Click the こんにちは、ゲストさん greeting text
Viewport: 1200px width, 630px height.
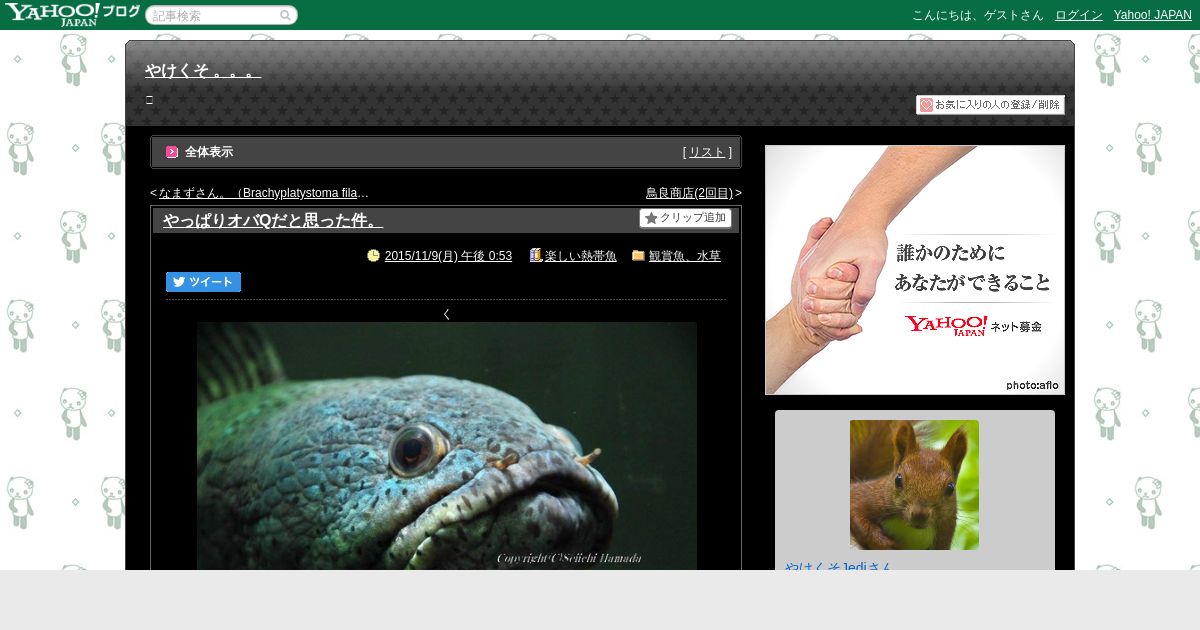click(x=977, y=15)
